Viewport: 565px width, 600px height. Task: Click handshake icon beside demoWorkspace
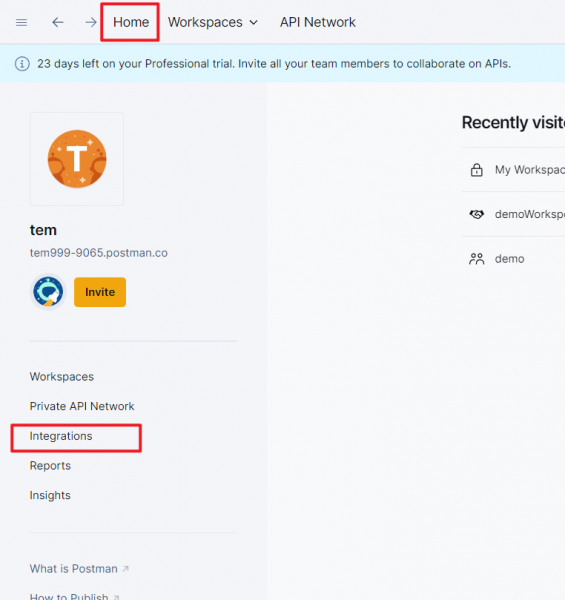click(x=477, y=214)
